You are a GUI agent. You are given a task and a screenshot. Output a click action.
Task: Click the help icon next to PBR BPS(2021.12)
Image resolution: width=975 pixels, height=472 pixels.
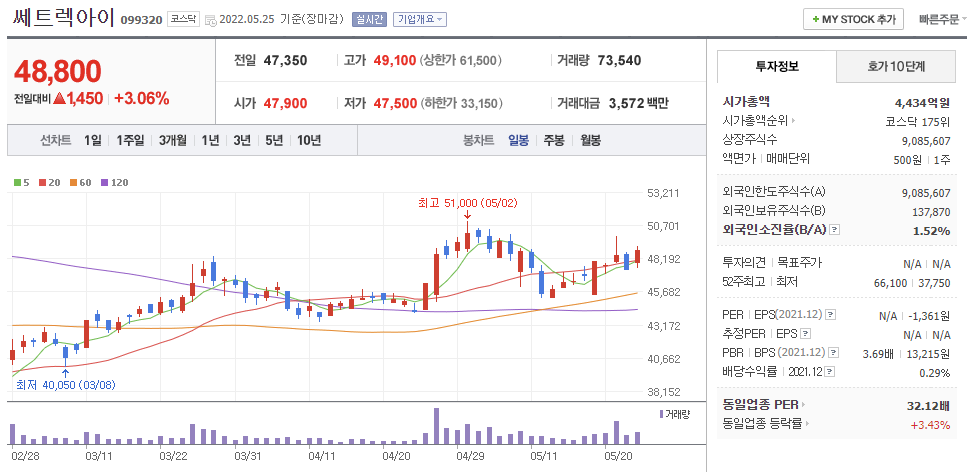(834, 353)
